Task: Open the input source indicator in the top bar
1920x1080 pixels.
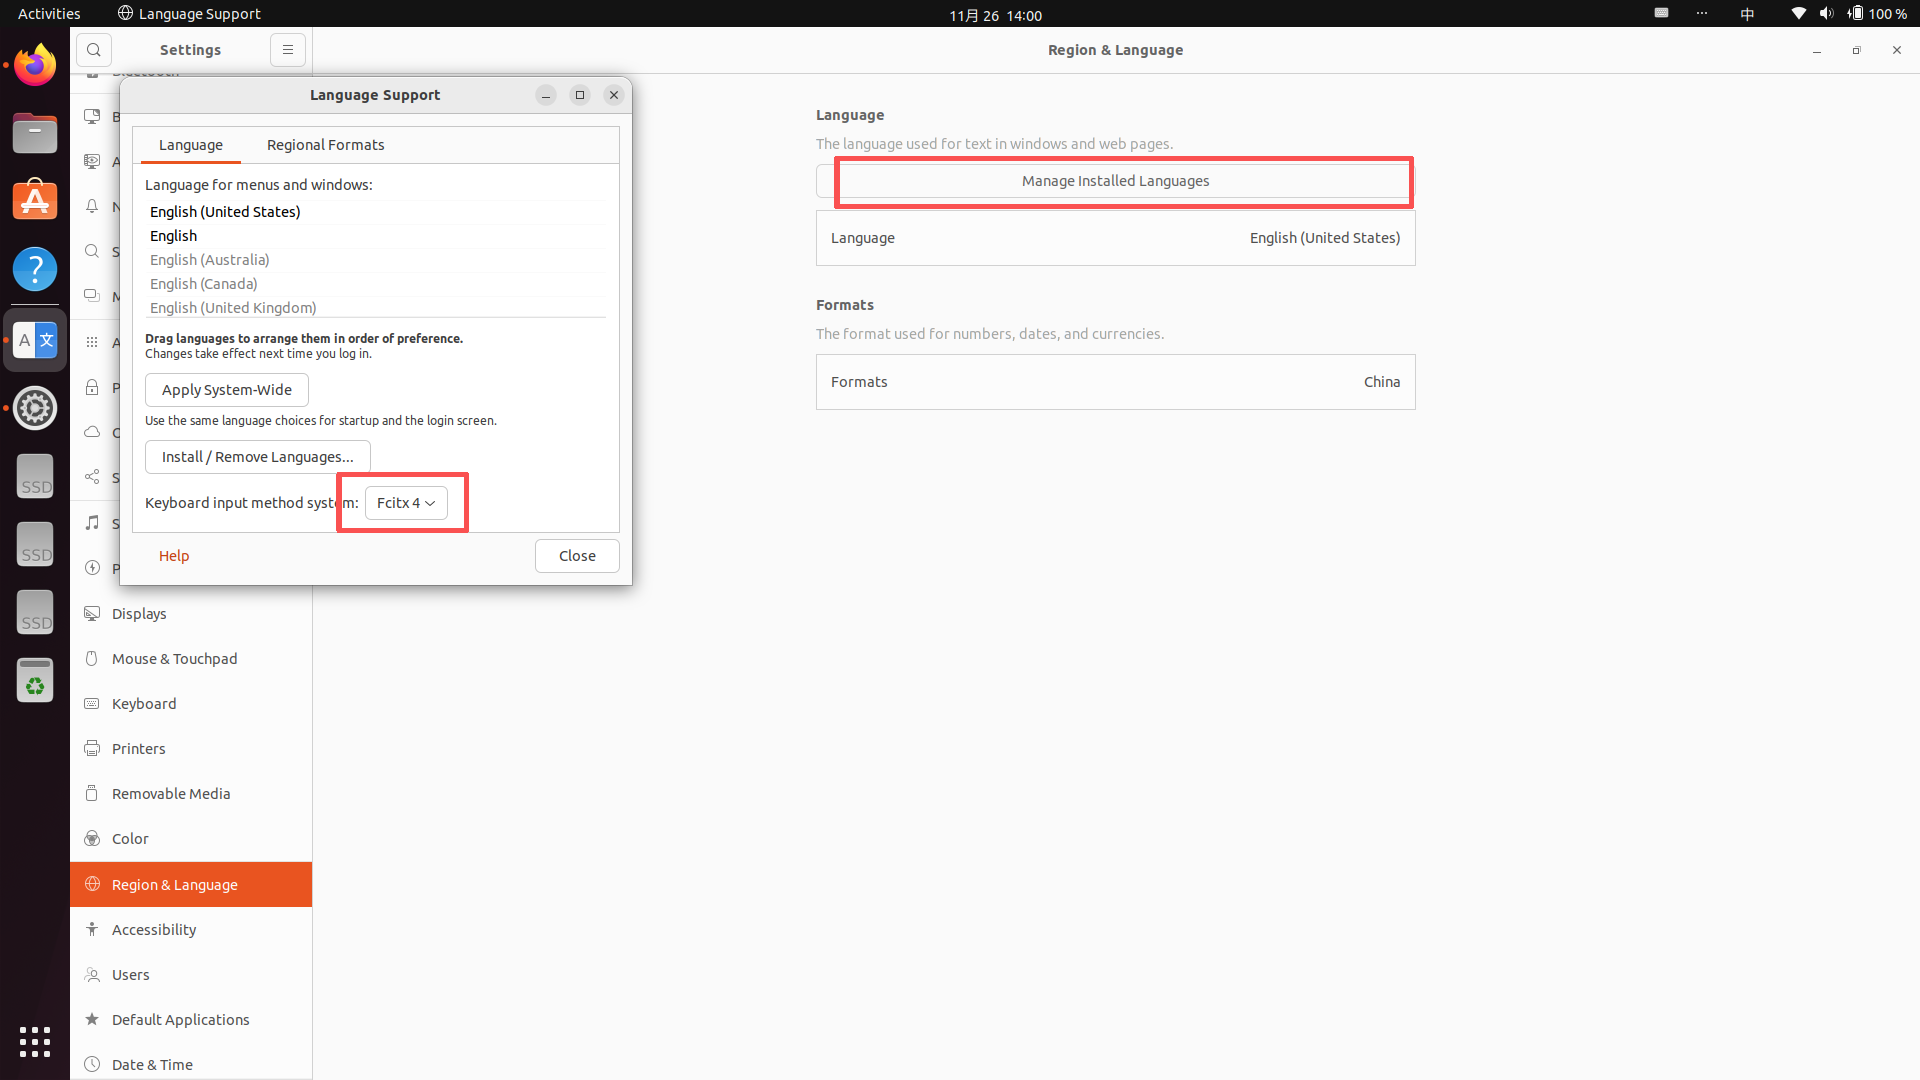Action: (1747, 14)
